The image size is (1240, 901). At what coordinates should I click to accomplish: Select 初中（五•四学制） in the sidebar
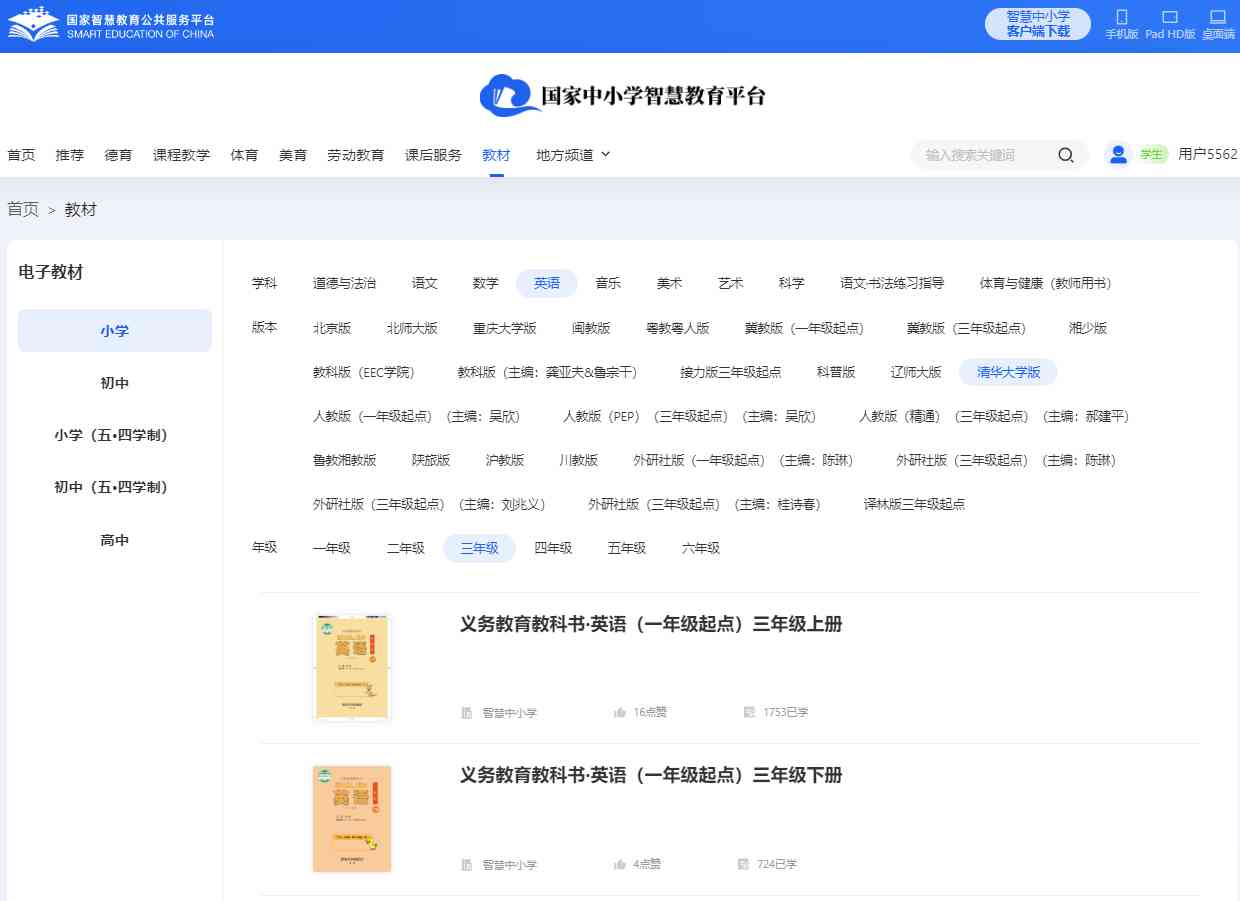115,487
